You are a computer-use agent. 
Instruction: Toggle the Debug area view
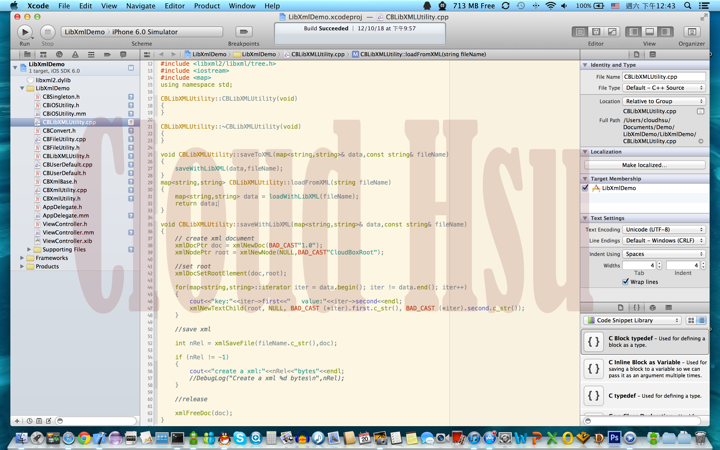649,32
